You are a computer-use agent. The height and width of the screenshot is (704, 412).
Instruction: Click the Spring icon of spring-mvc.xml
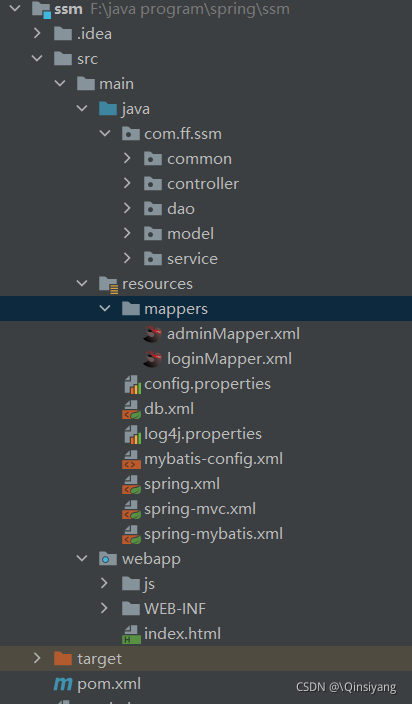pos(131,510)
